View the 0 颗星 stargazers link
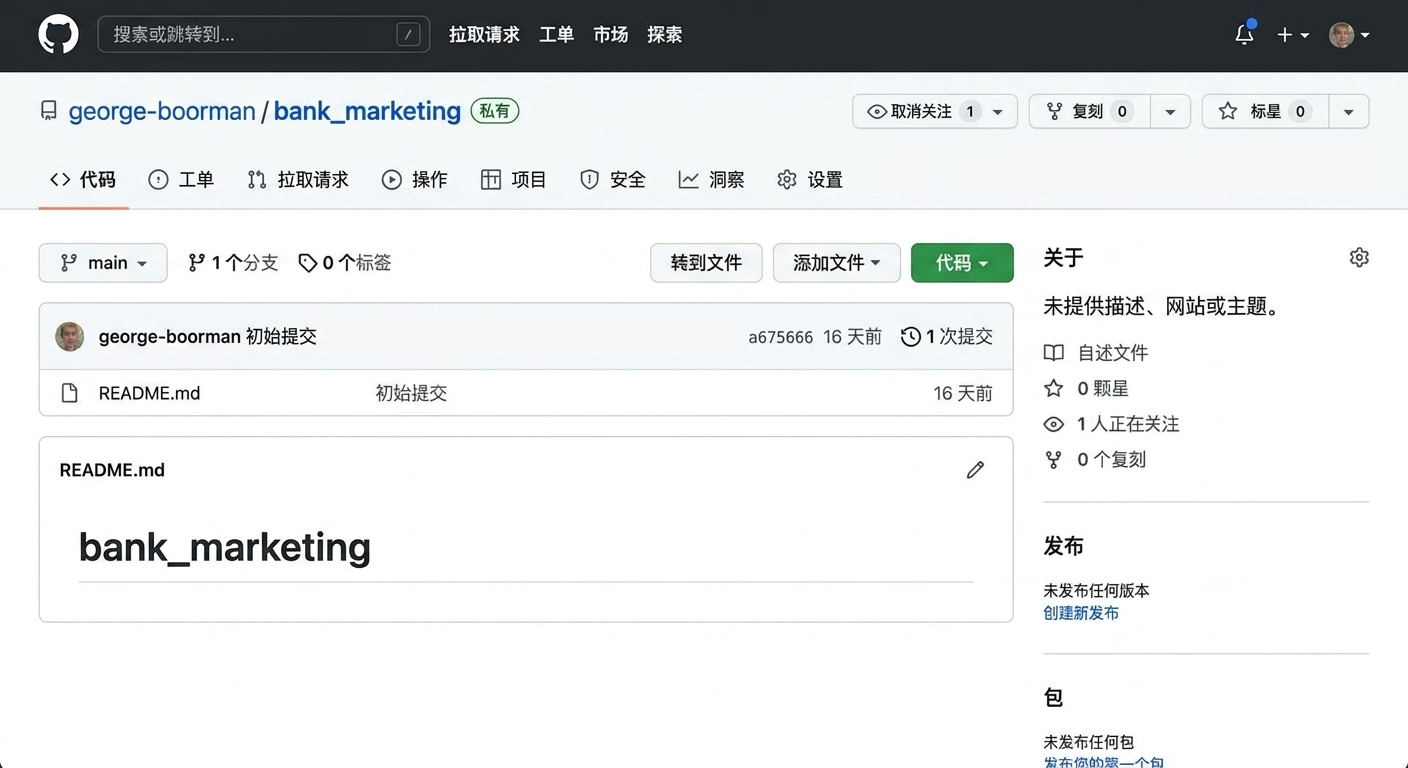1408x768 pixels. coord(1086,388)
